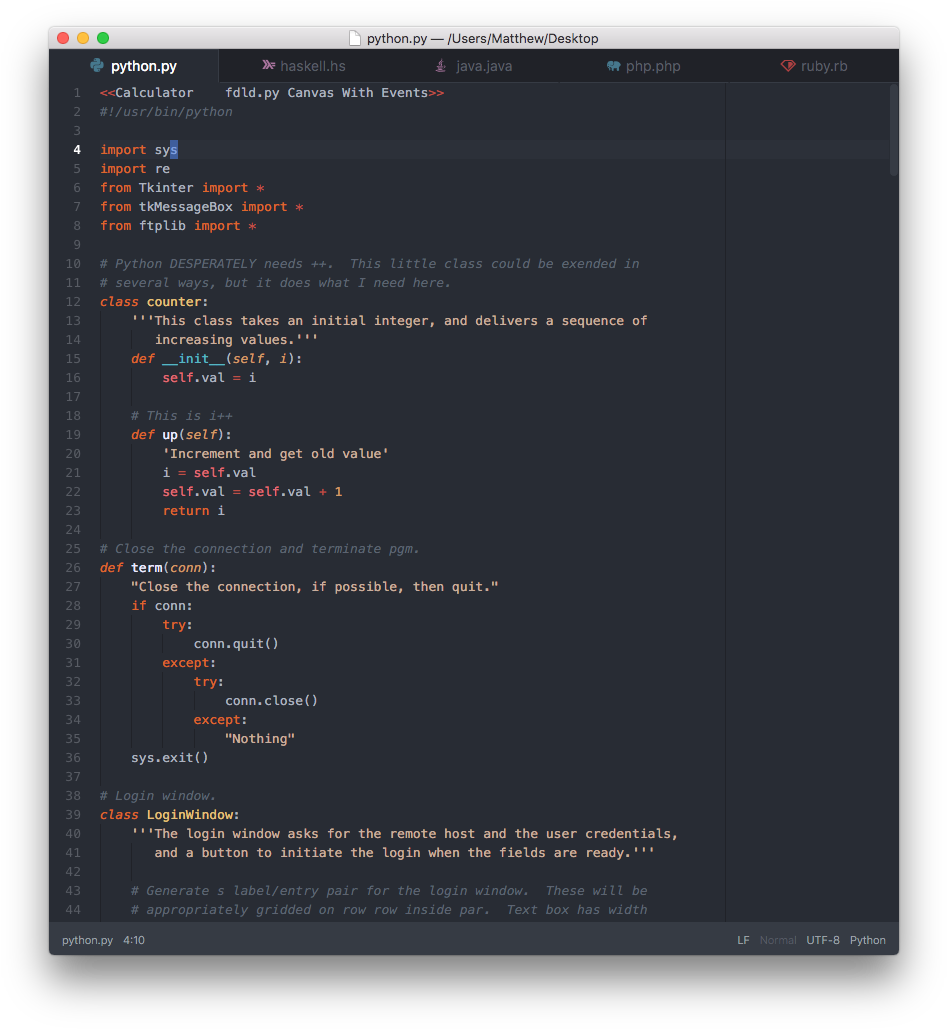This screenshot has width=947, height=1029.
Task: Click the green zoom button in title bar
Action: (102, 37)
